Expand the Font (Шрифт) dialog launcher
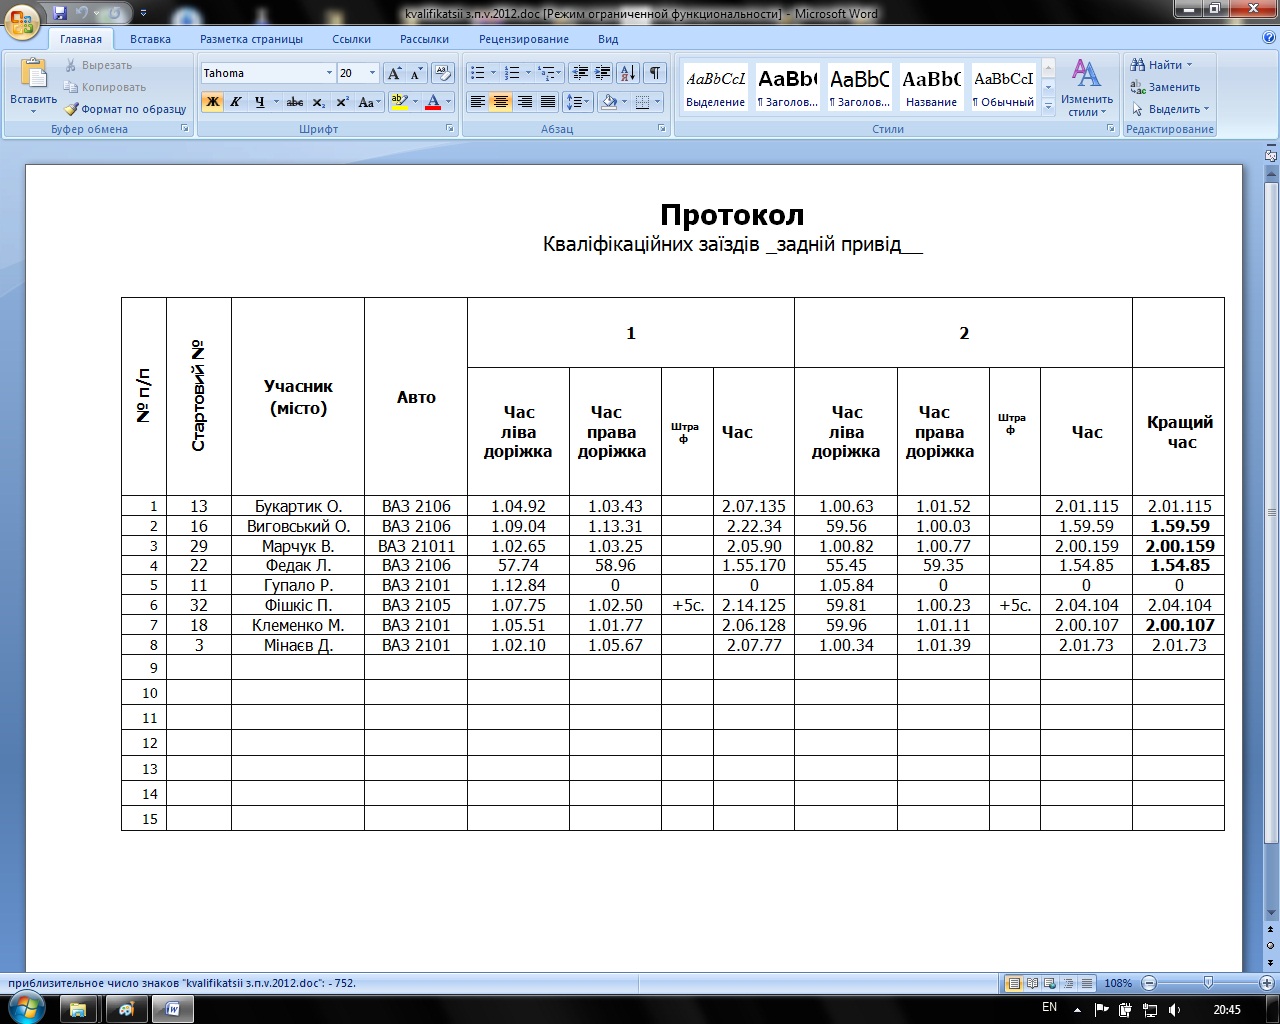The height and width of the screenshot is (1024, 1280). 449,129
